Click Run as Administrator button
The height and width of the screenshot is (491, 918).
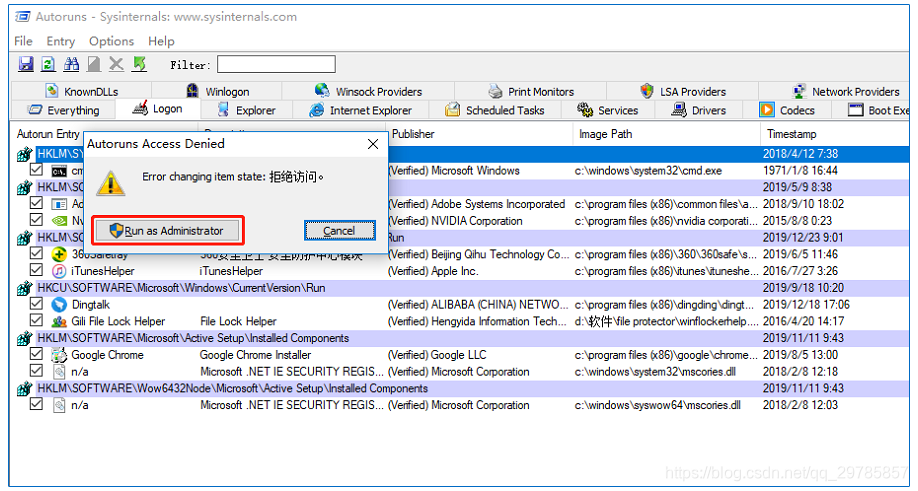click(167, 231)
